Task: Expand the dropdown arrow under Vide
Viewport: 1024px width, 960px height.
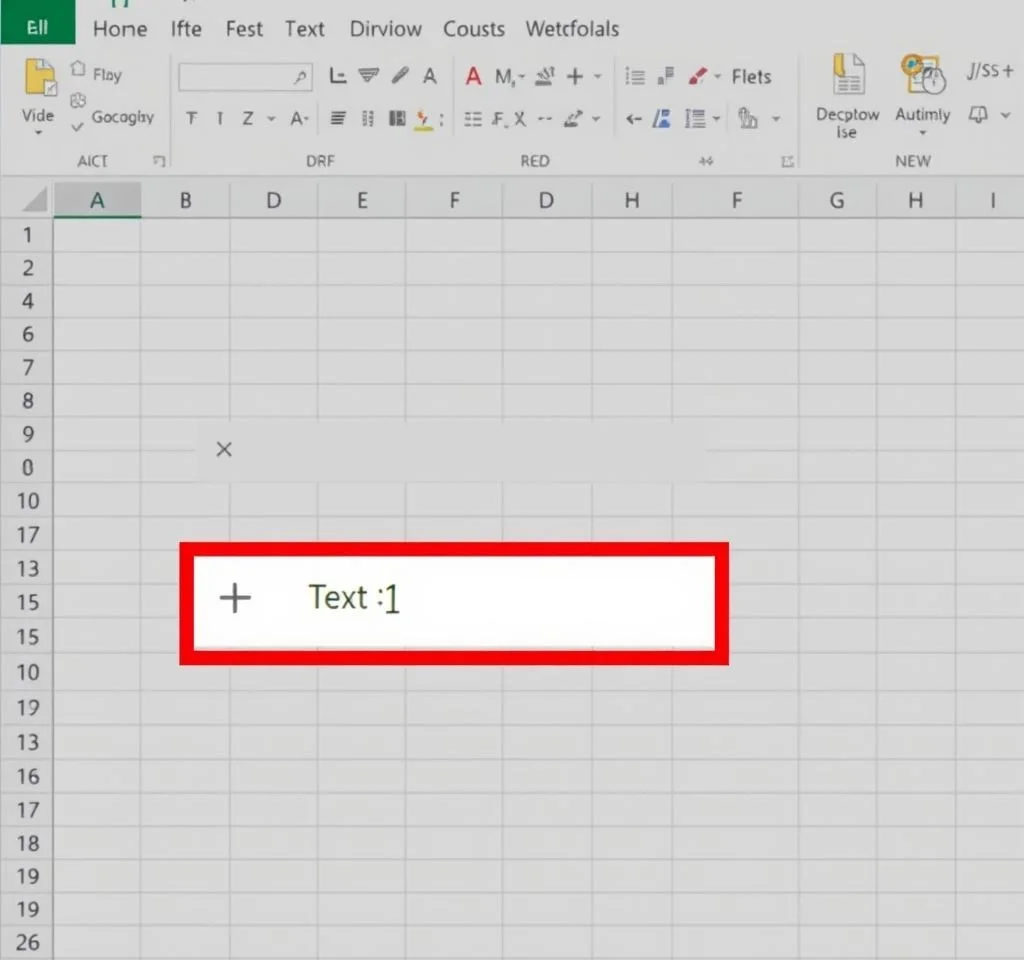Action: [38, 133]
